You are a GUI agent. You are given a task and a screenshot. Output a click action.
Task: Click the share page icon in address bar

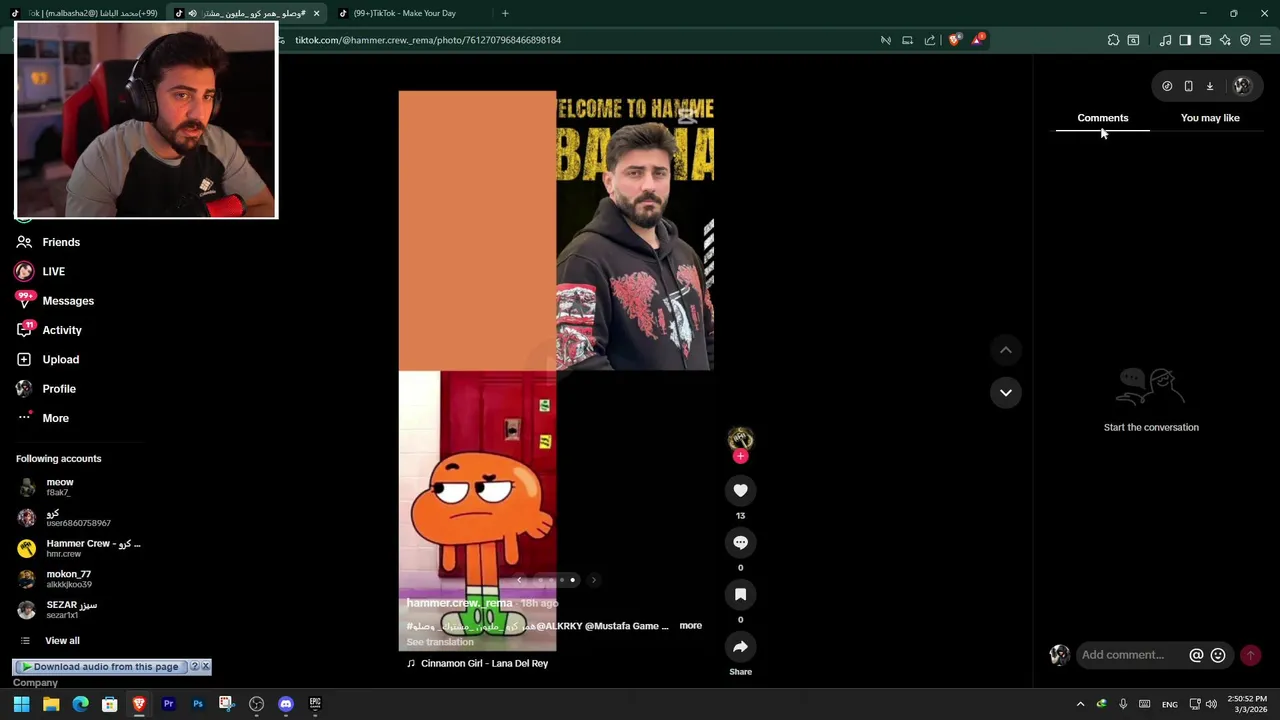930,40
